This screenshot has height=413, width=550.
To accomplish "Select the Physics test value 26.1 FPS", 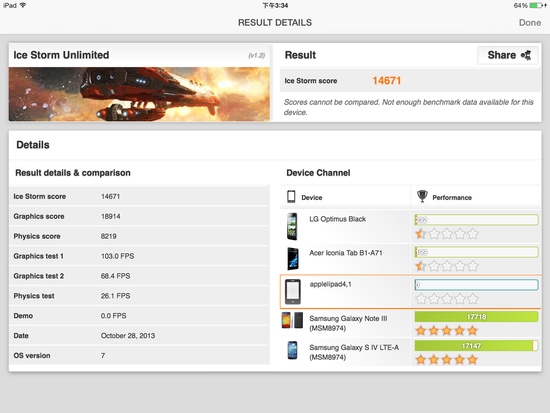I will tap(115, 296).
